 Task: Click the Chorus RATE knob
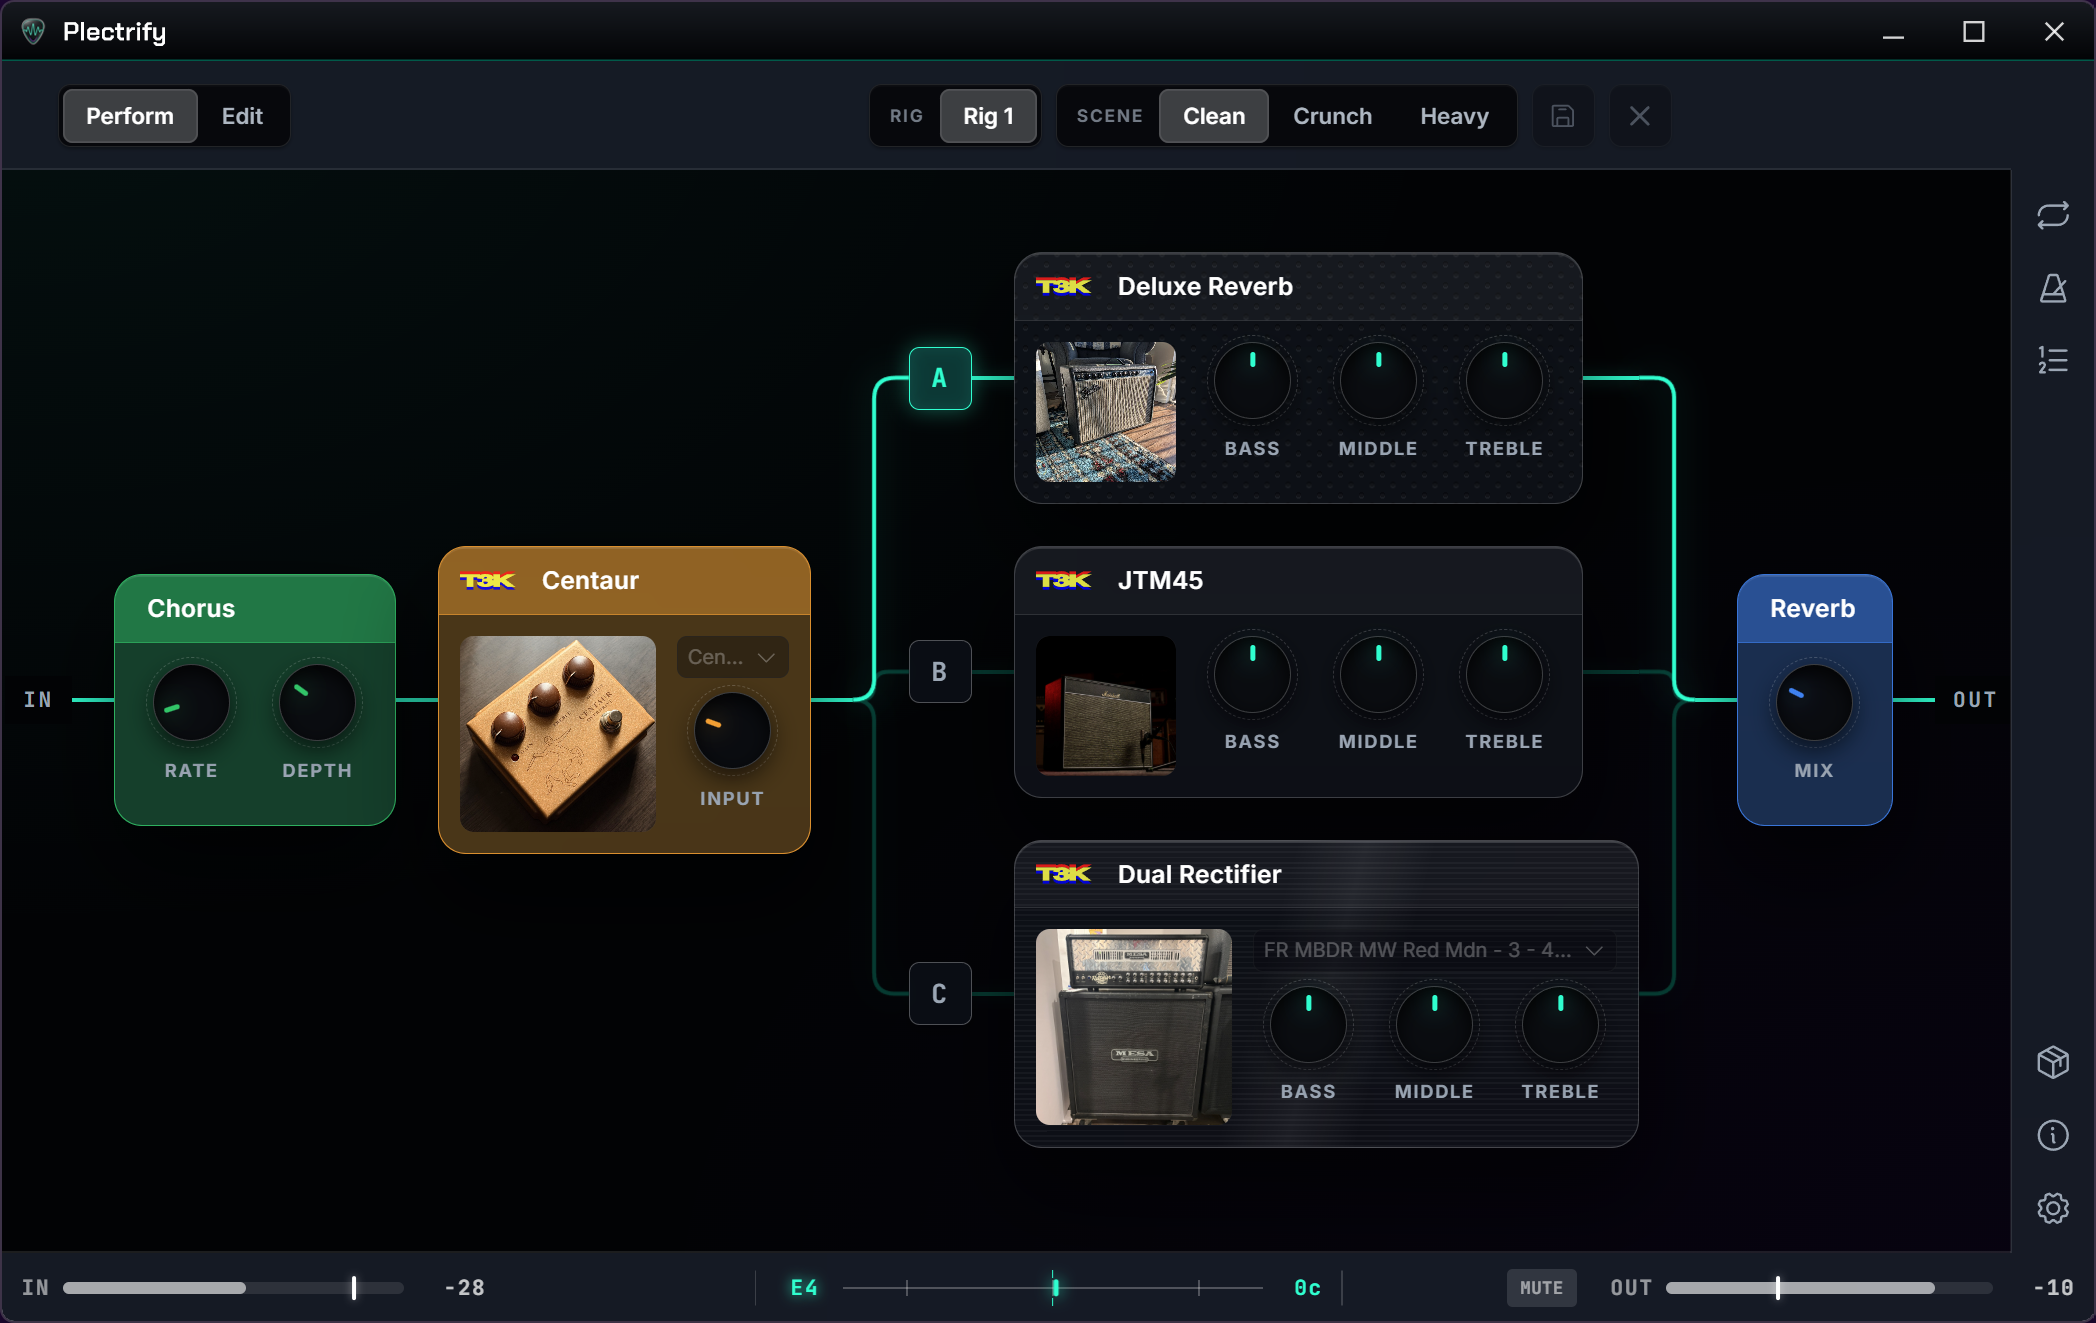191,703
